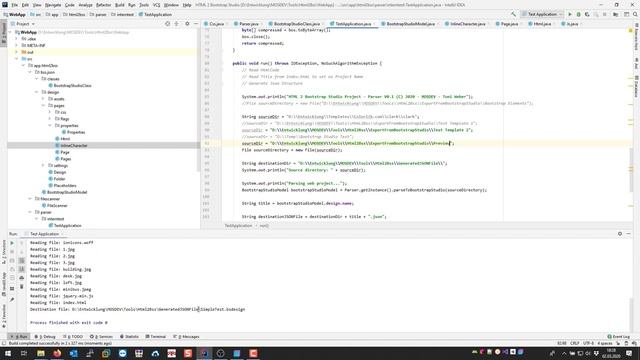Run with coverage icon in toolbar
640x360 pixels.
[587, 14]
